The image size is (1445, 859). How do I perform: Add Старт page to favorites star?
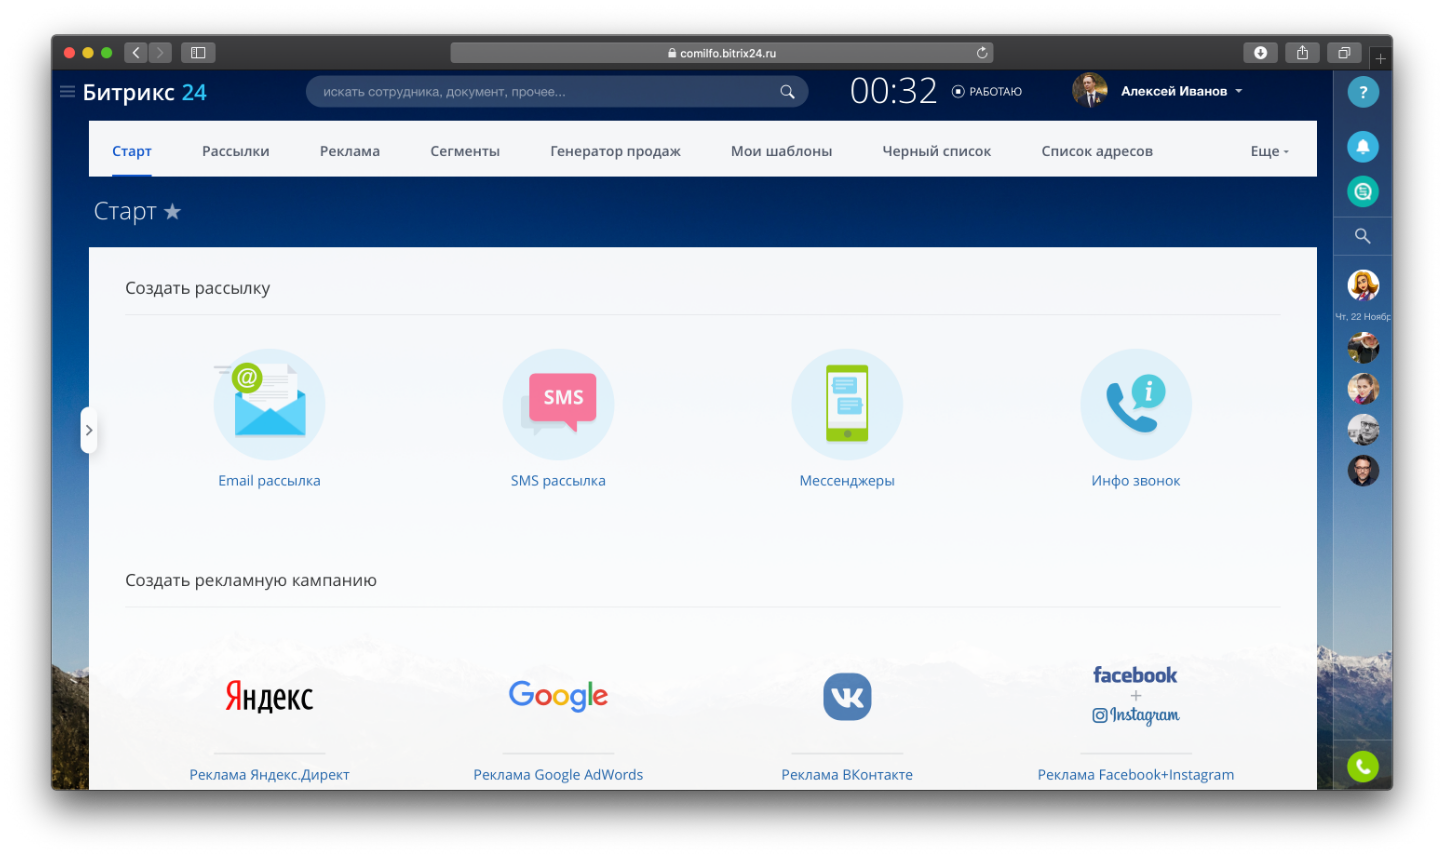(x=172, y=211)
